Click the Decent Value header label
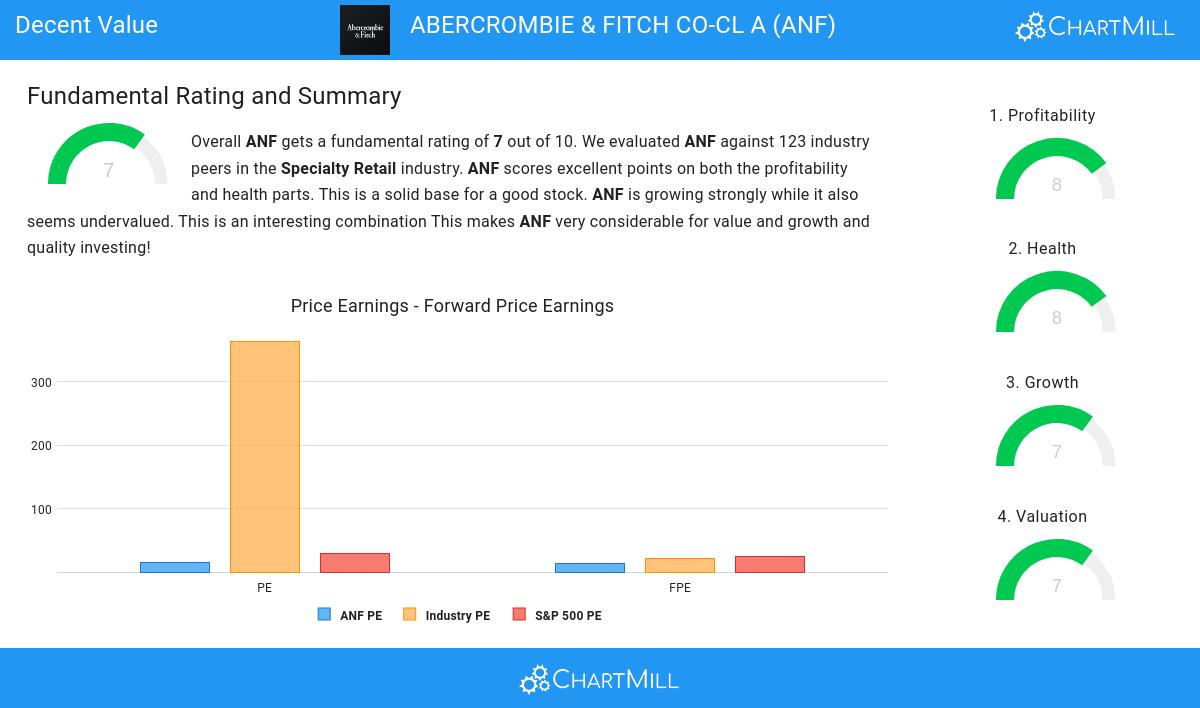Image resolution: width=1200 pixels, height=708 pixels. pyautogui.click(x=87, y=26)
